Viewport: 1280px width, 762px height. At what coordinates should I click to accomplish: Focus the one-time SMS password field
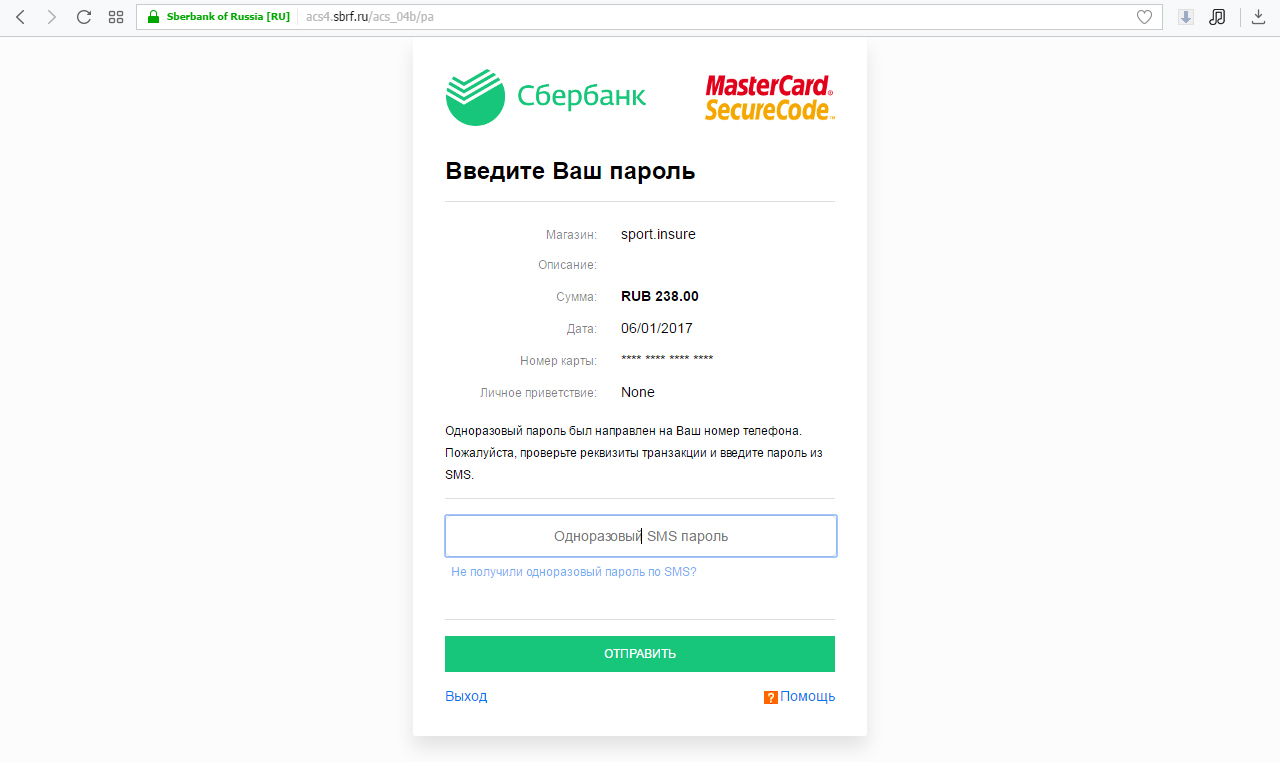pyautogui.click(x=641, y=536)
